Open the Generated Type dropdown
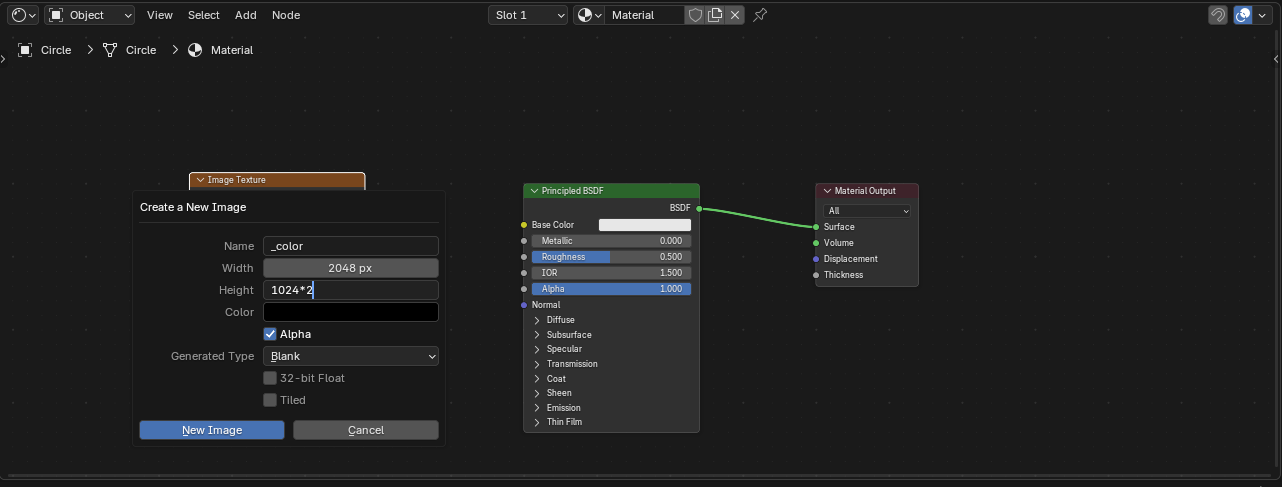The width and height of the screenshot is (1282, 487). (350, 356)
